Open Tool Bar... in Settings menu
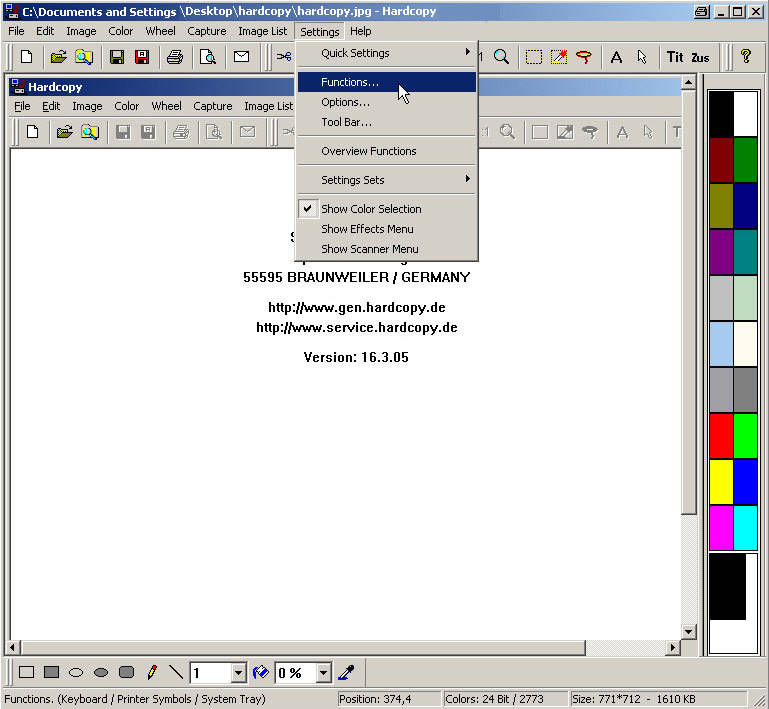The height and width of the screenshot is (709, 769). point(386,122)
